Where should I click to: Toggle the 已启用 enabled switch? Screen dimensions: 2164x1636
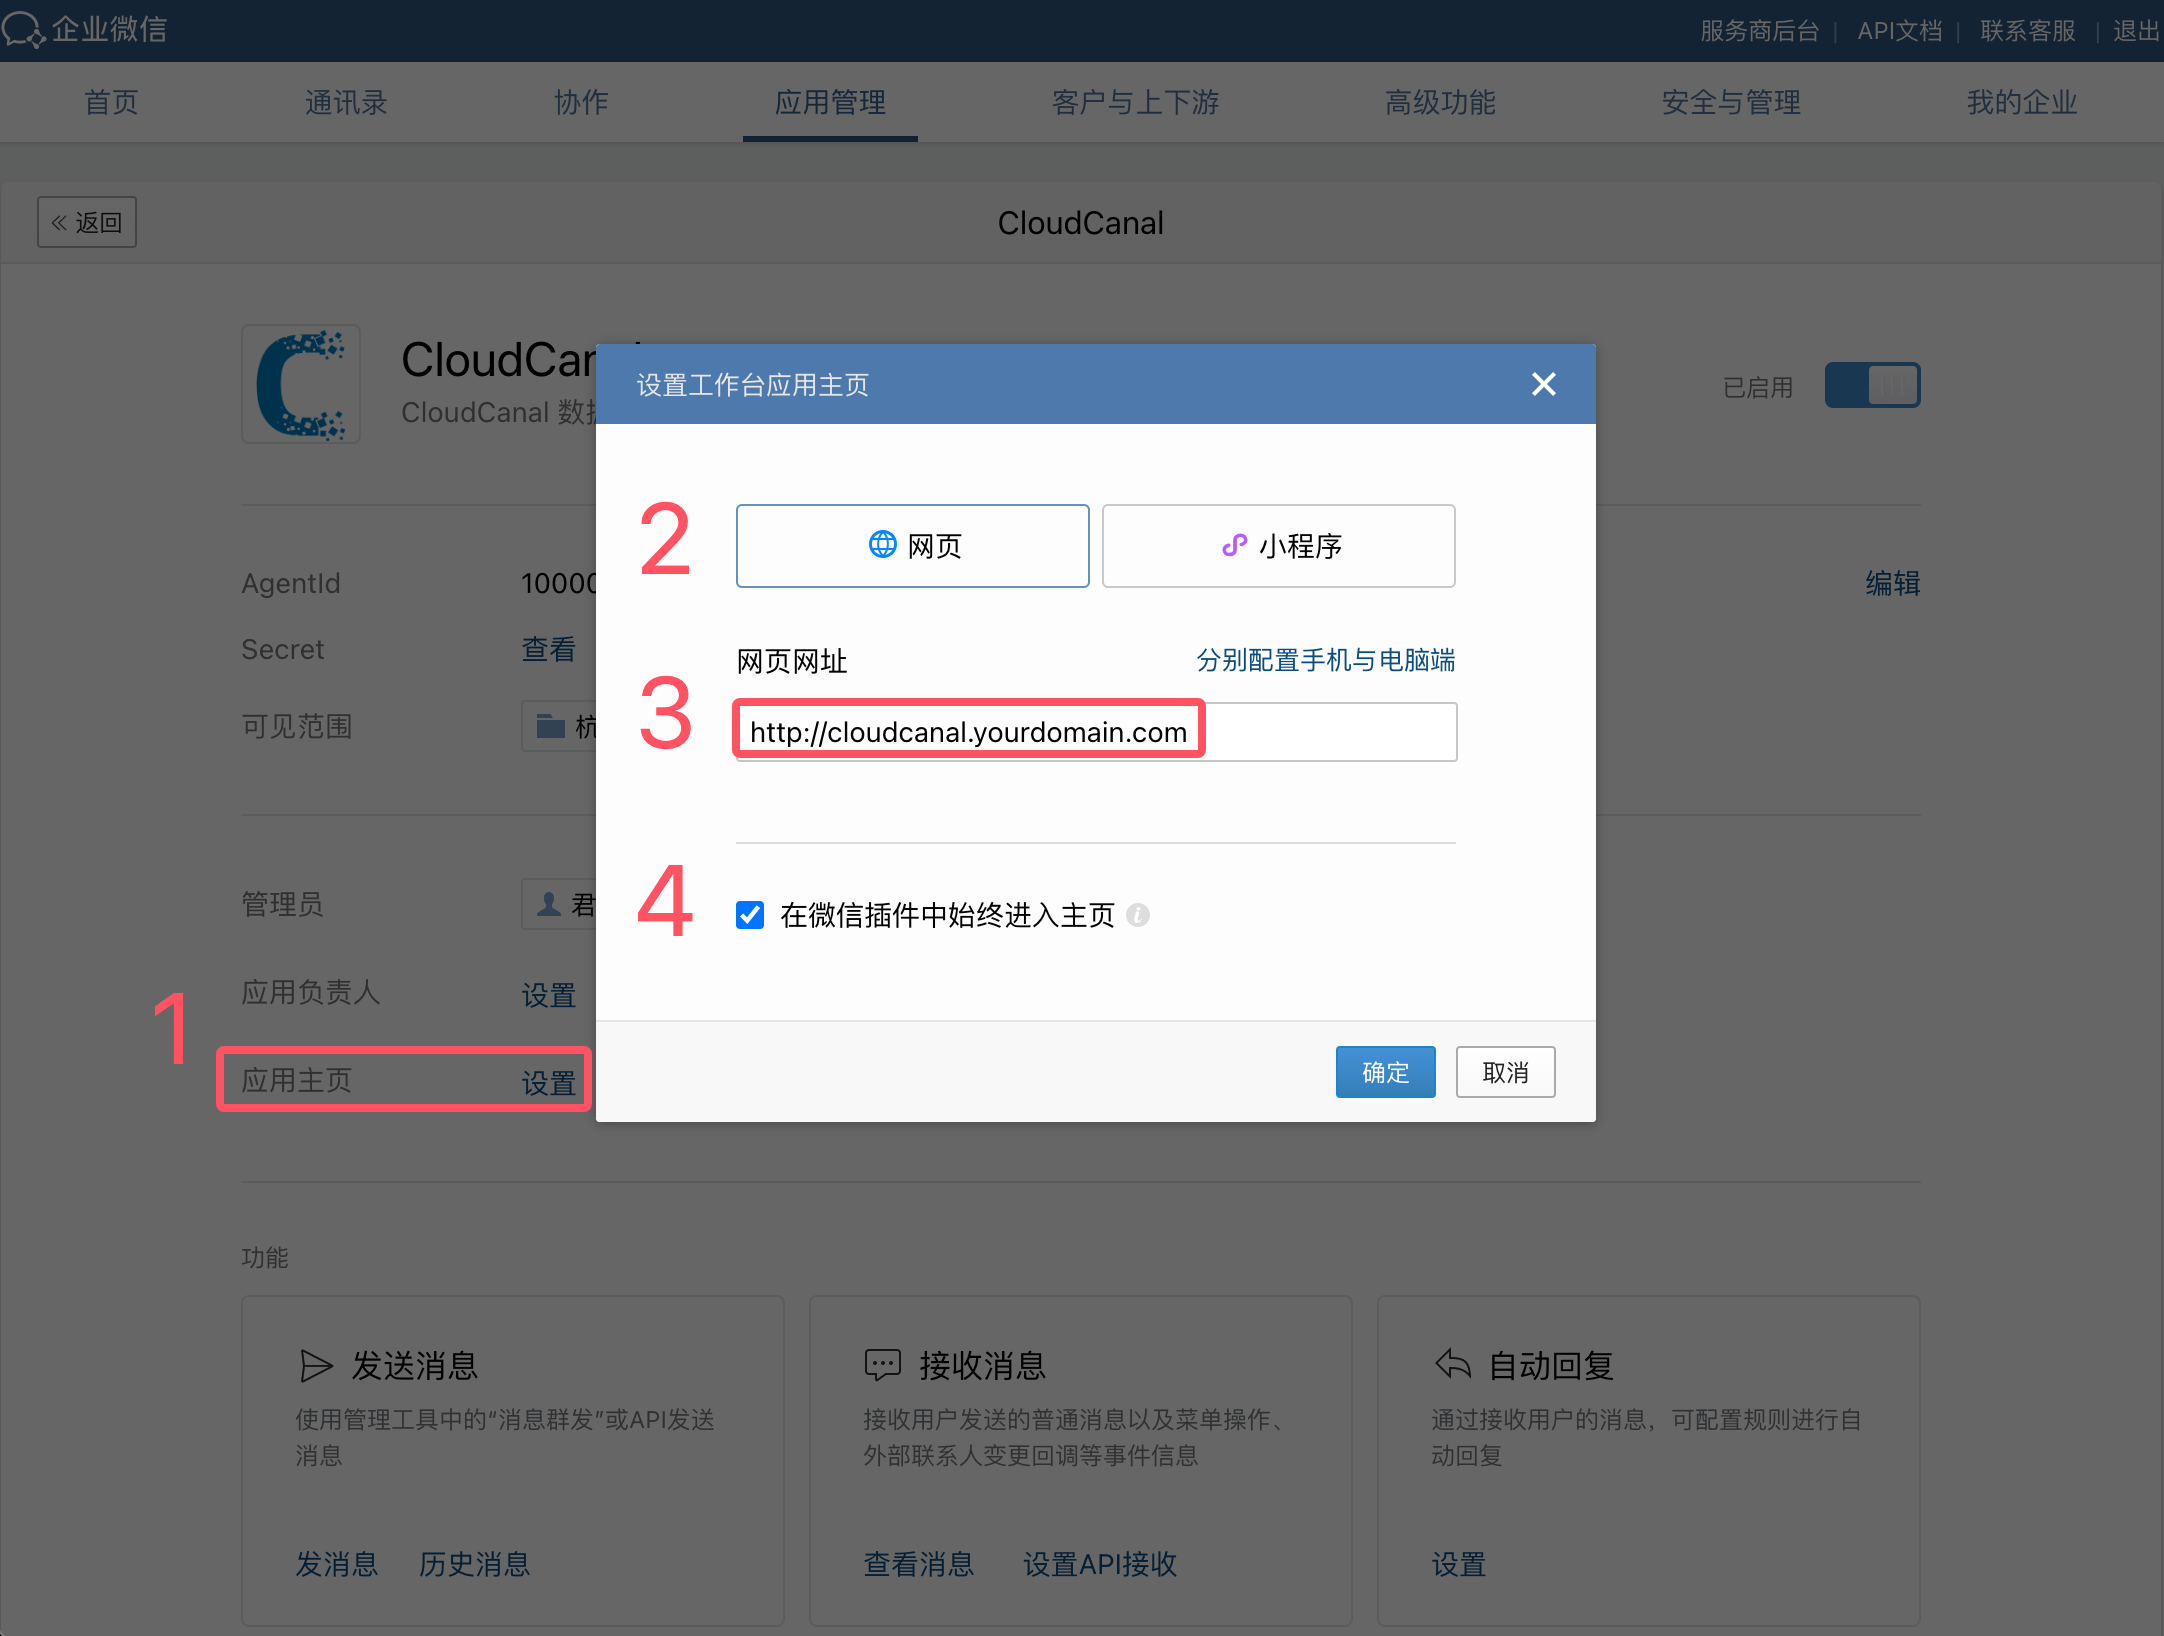[1872, 385]
